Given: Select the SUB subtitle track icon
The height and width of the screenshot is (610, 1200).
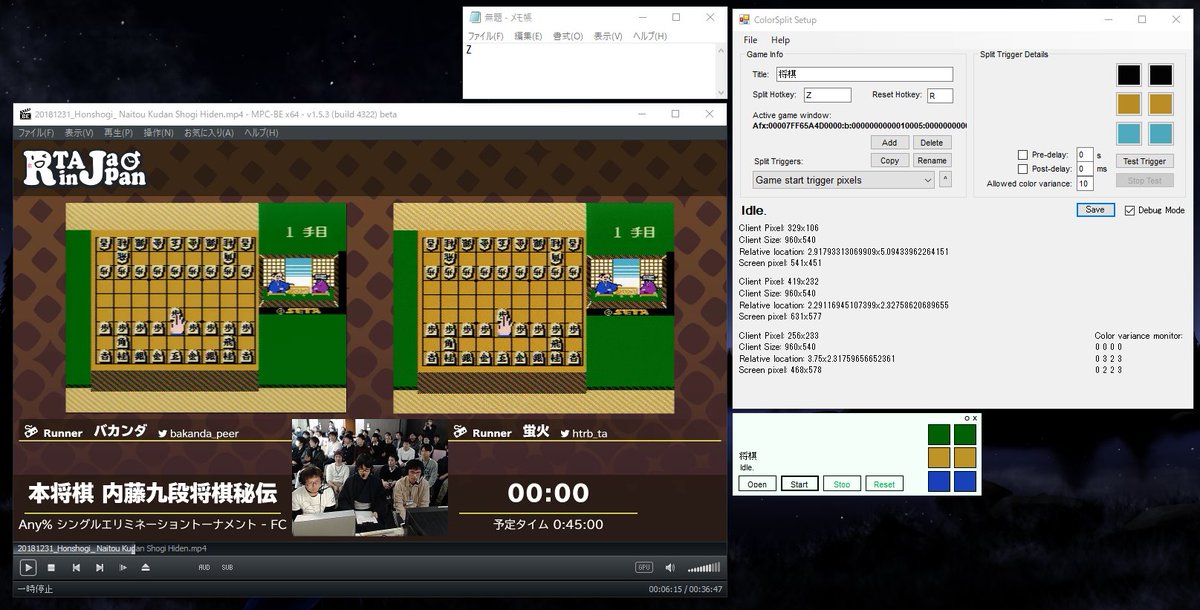Looking at the screenshot, I should (227, 568).
